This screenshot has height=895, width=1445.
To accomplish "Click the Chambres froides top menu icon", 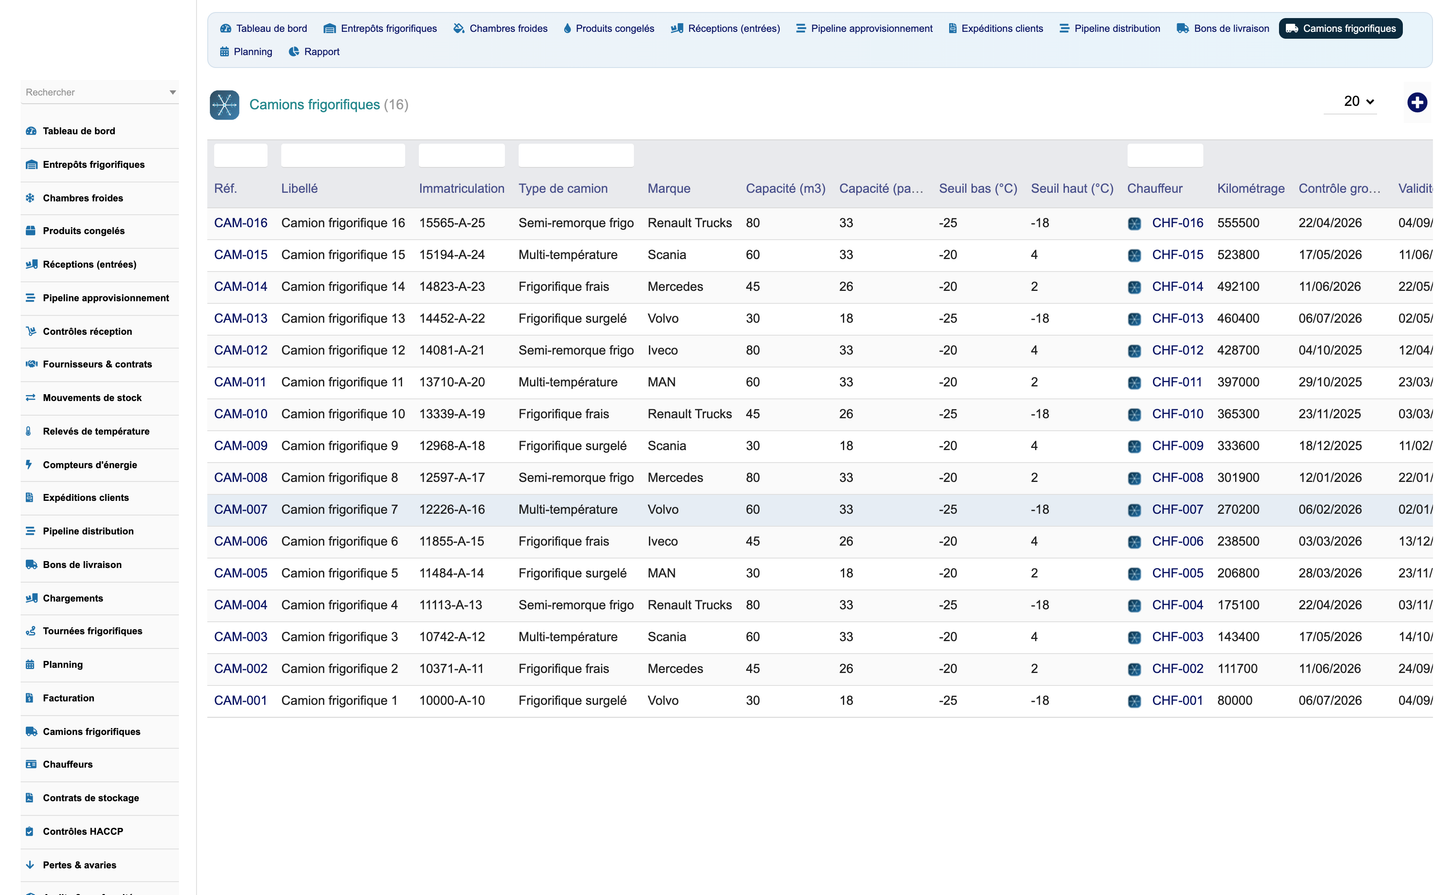I will point(459,29).
